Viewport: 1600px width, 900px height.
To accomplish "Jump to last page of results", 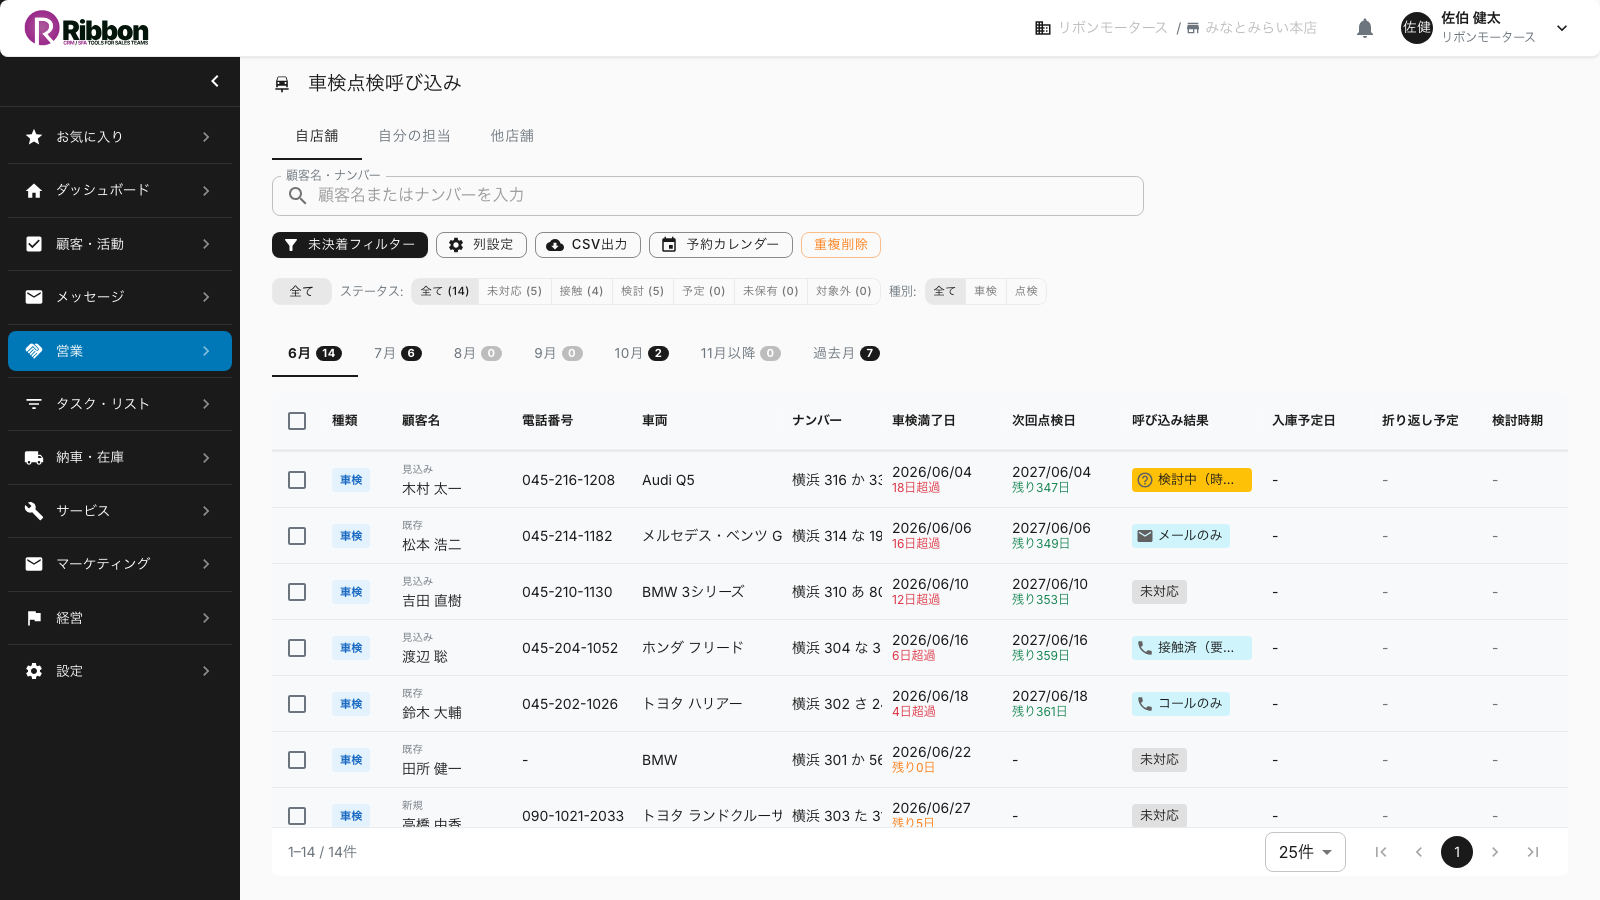I will (x=1533, y=852).
